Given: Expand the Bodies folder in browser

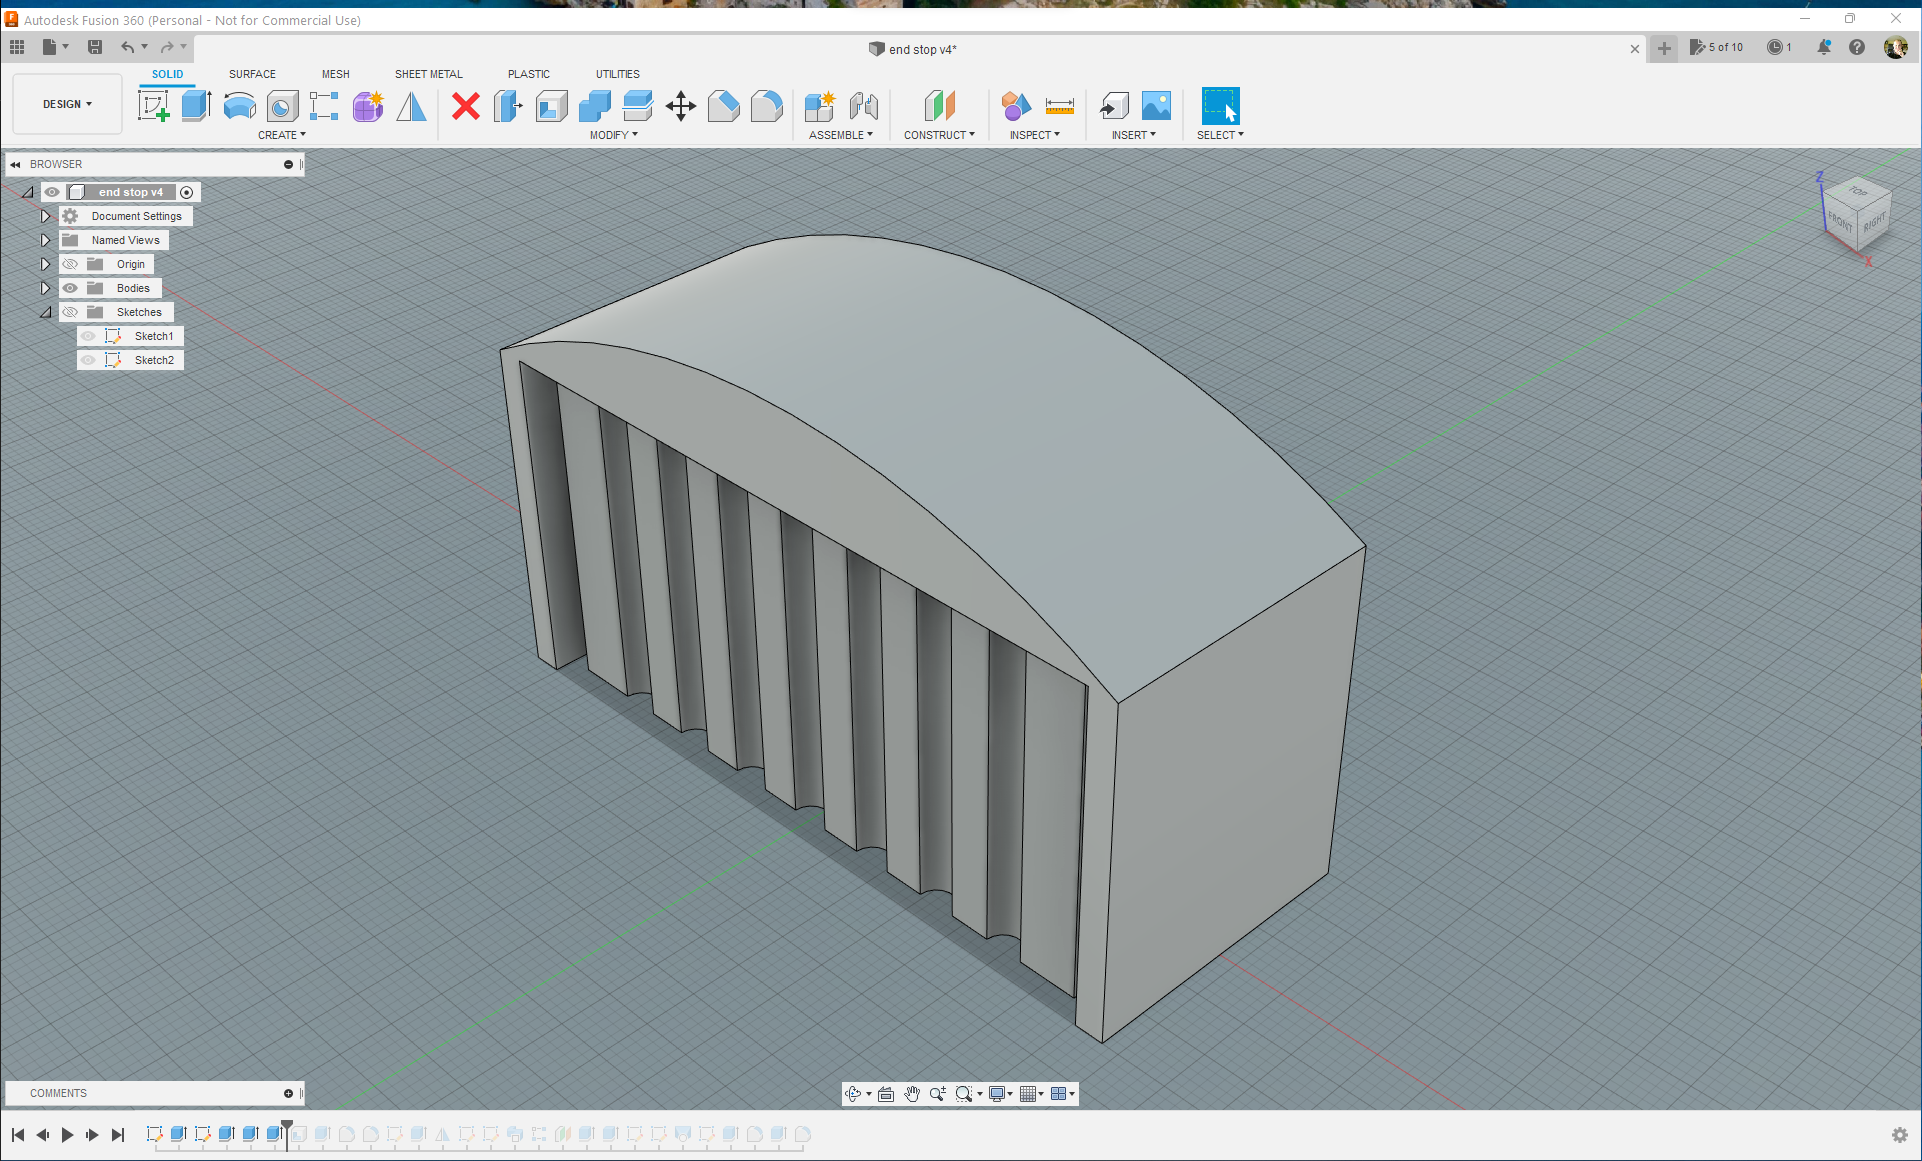Looking at the screenshot, I should point(45,288).
